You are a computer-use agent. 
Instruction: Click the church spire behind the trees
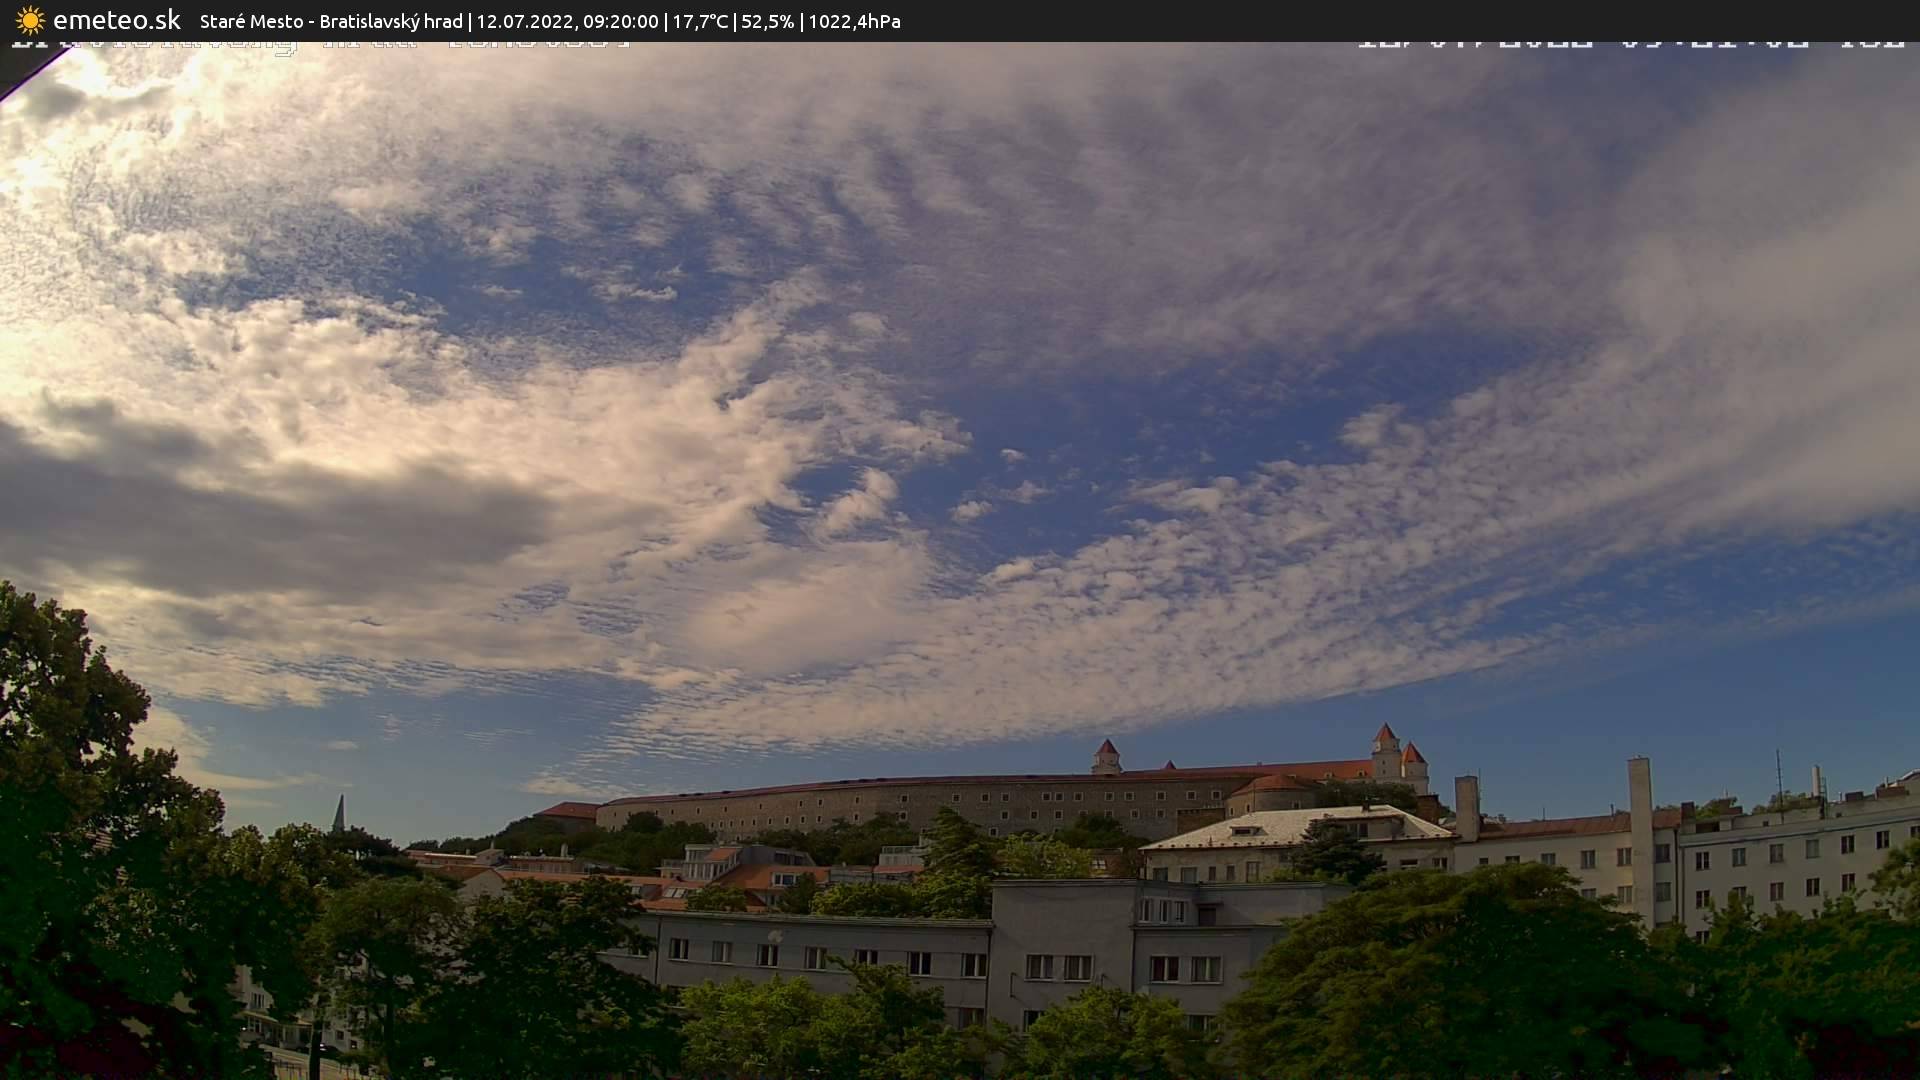point(339,814)
